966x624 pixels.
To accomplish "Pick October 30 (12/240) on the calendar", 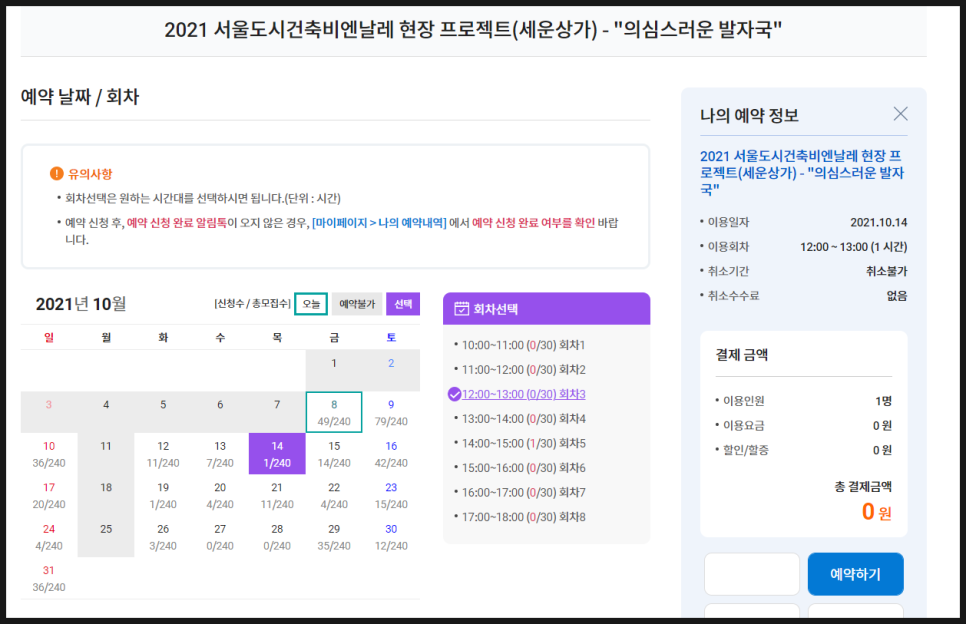I will (x=391, y=537).
